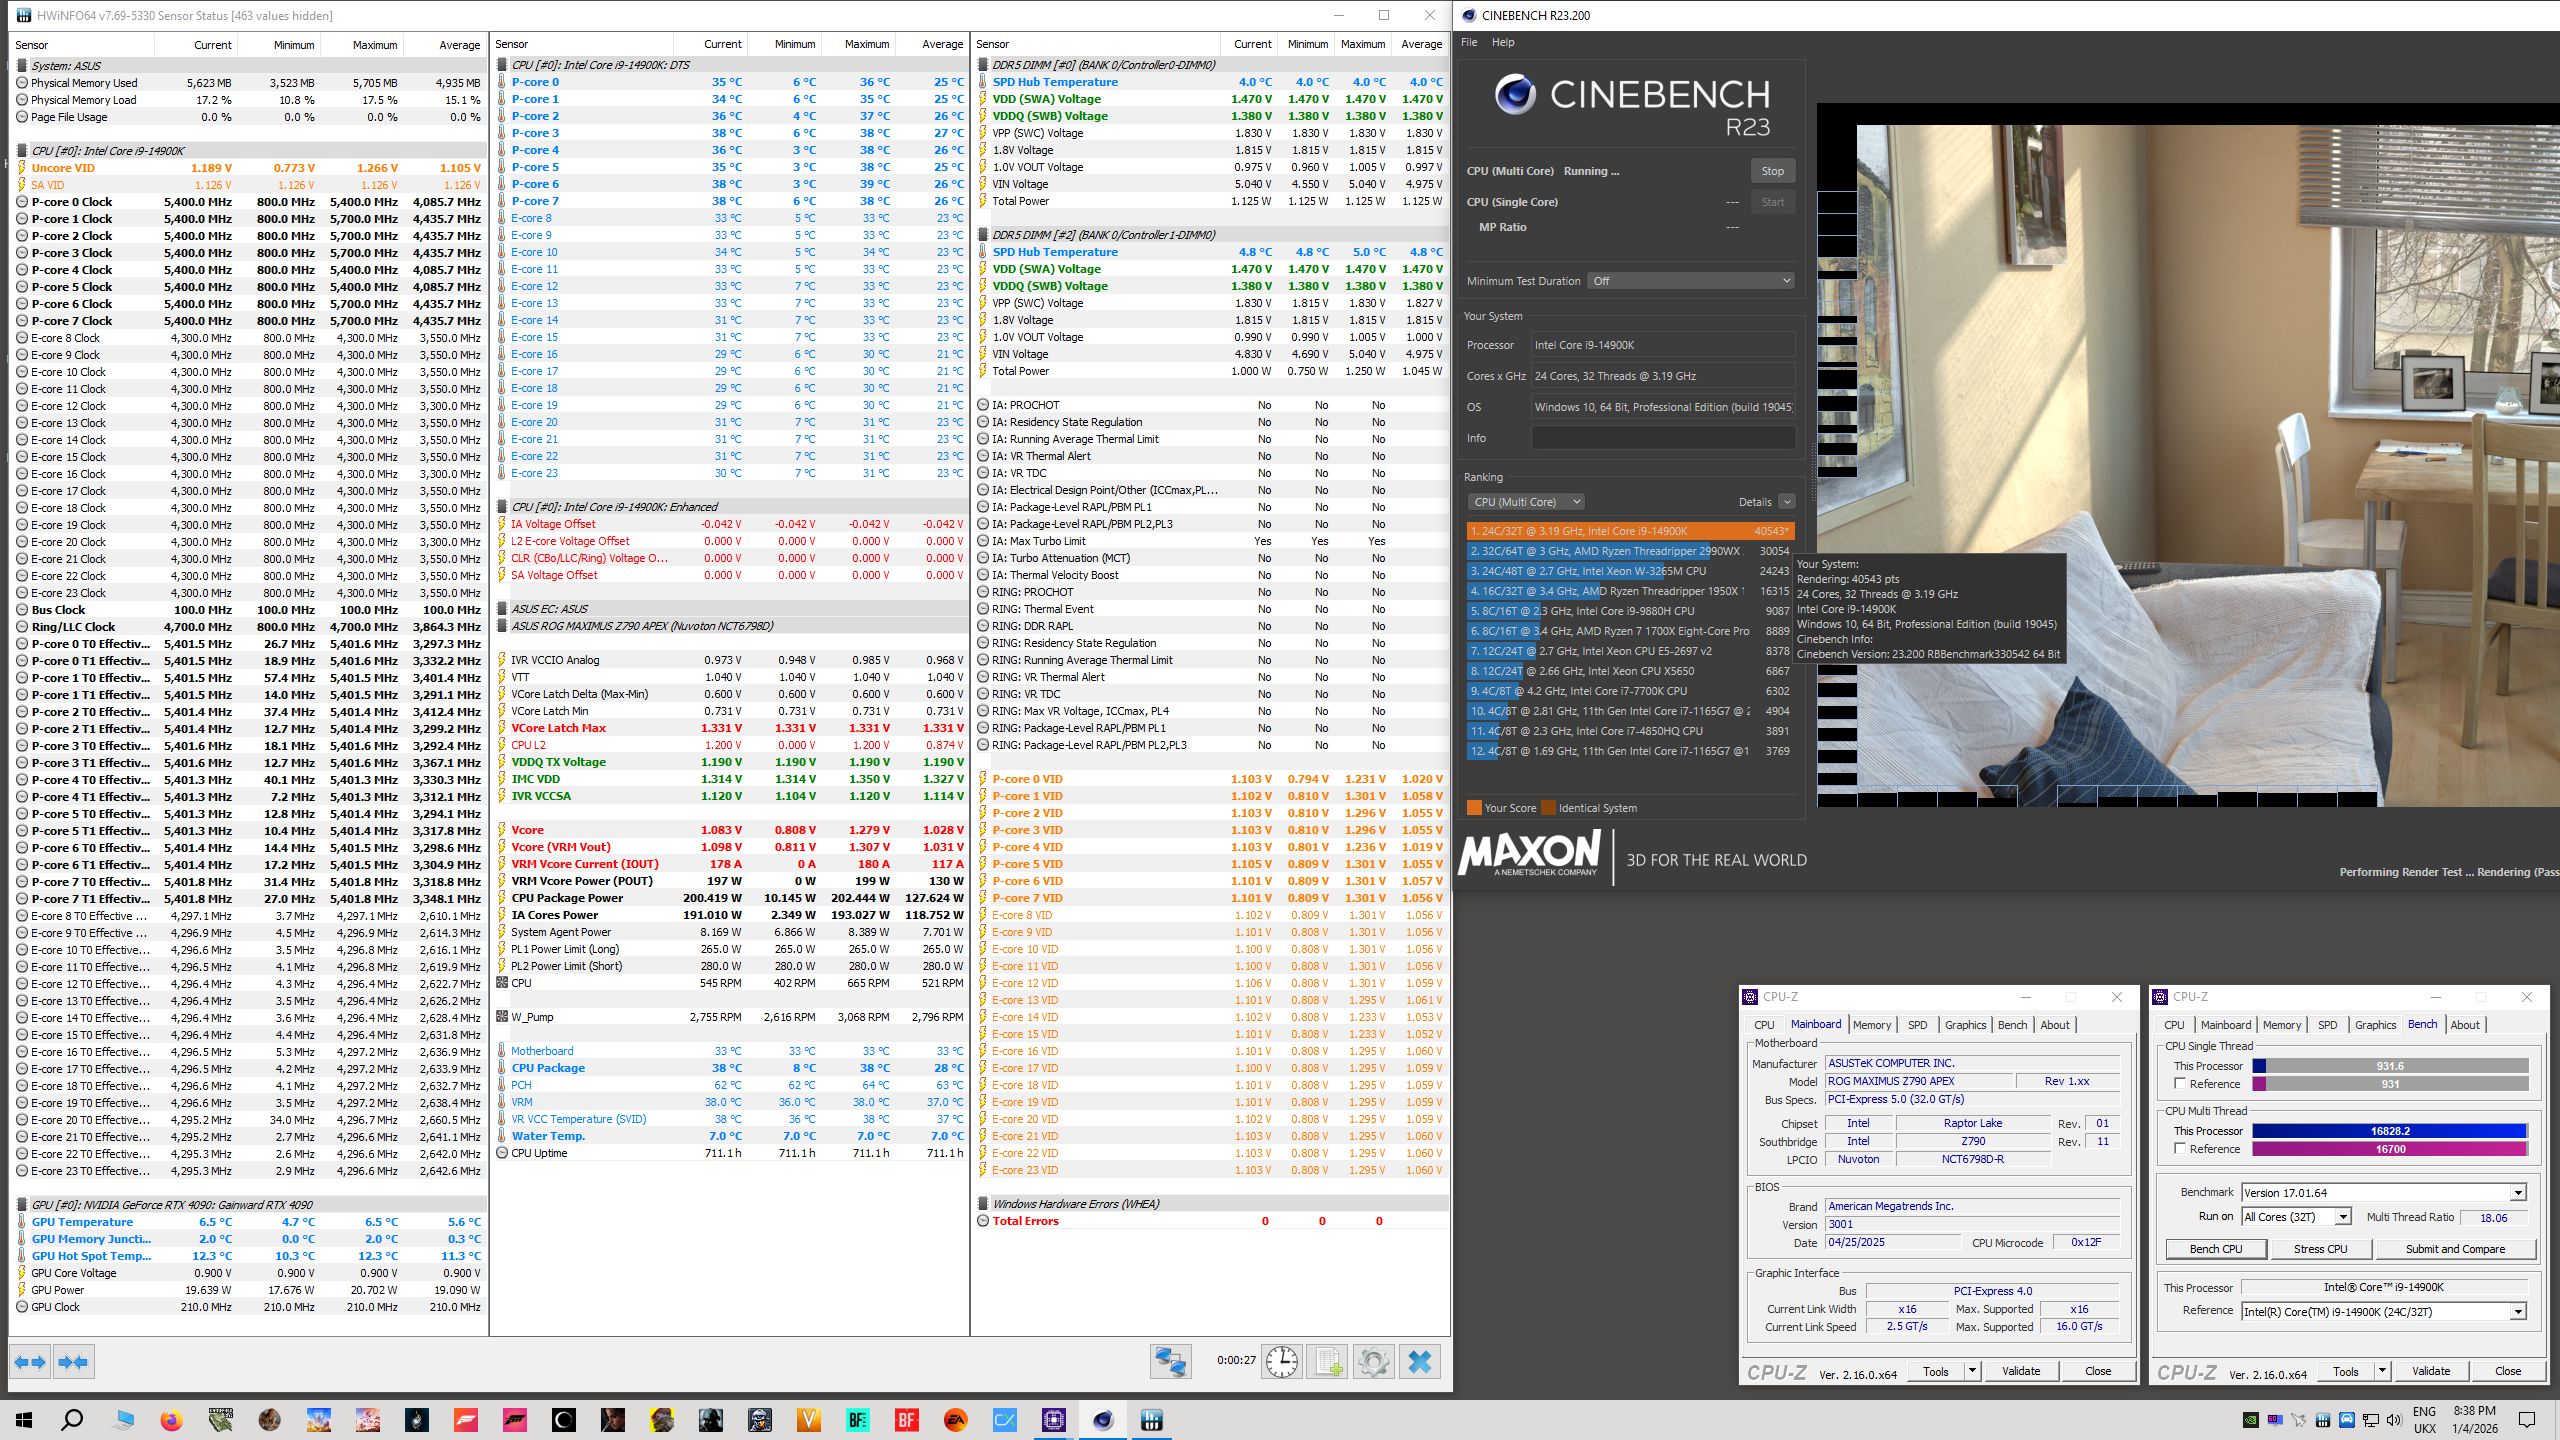This screenshot has width=2560, height=1440.
Task: Enable Reference checkbox under CPU Multi Thread
Action: [x=2180, y=1149]
